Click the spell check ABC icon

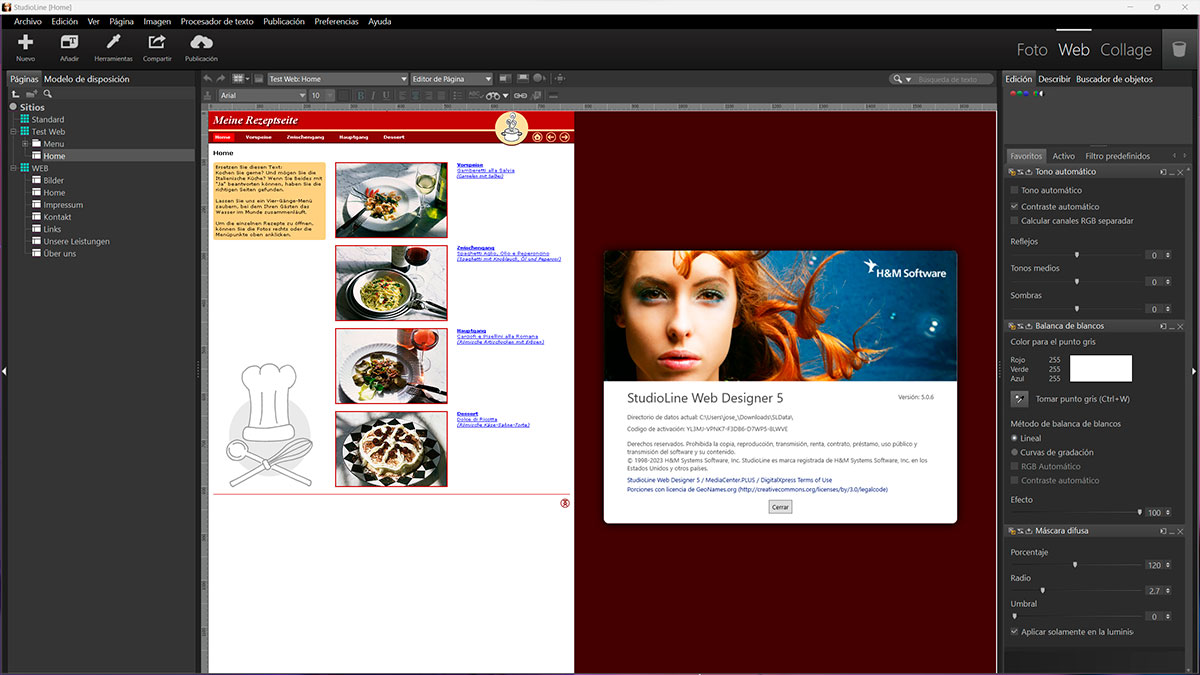pyautogui.click(x=475, y=95)
